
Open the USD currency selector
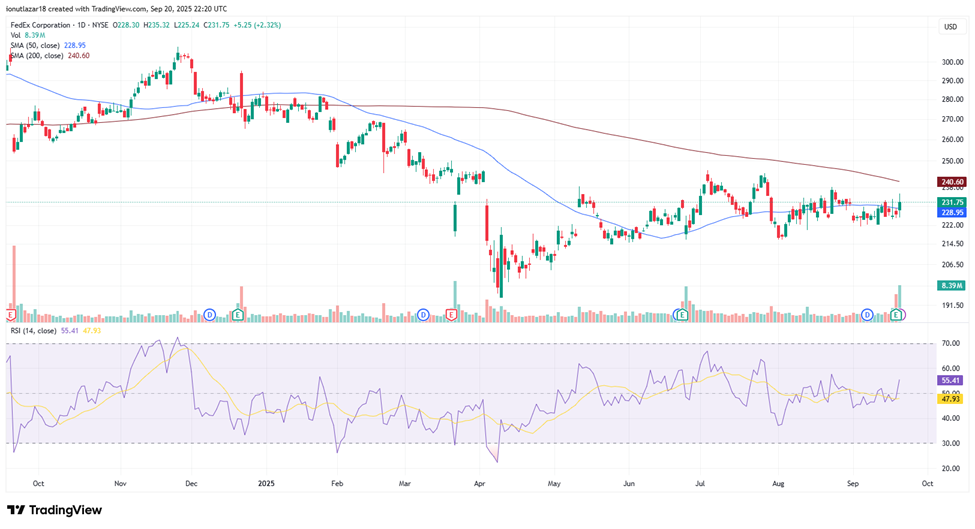pos(949,26)
